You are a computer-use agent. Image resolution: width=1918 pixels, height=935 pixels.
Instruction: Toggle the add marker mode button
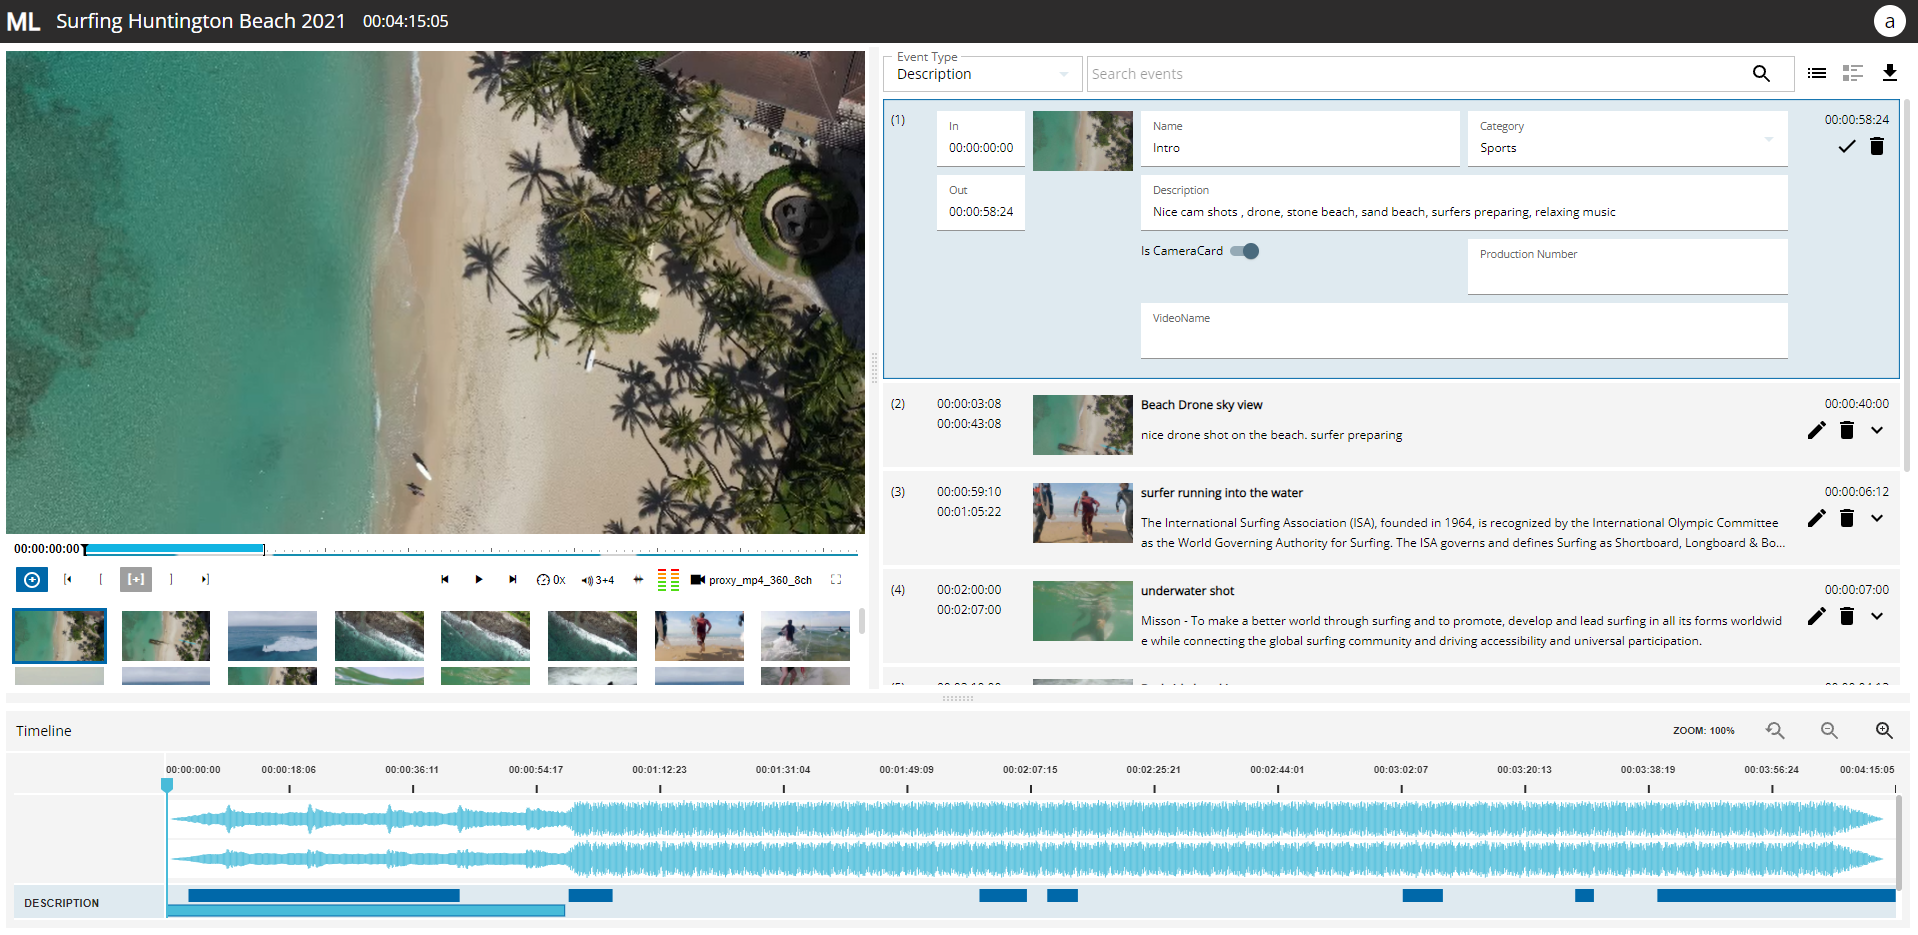[136, 580]
